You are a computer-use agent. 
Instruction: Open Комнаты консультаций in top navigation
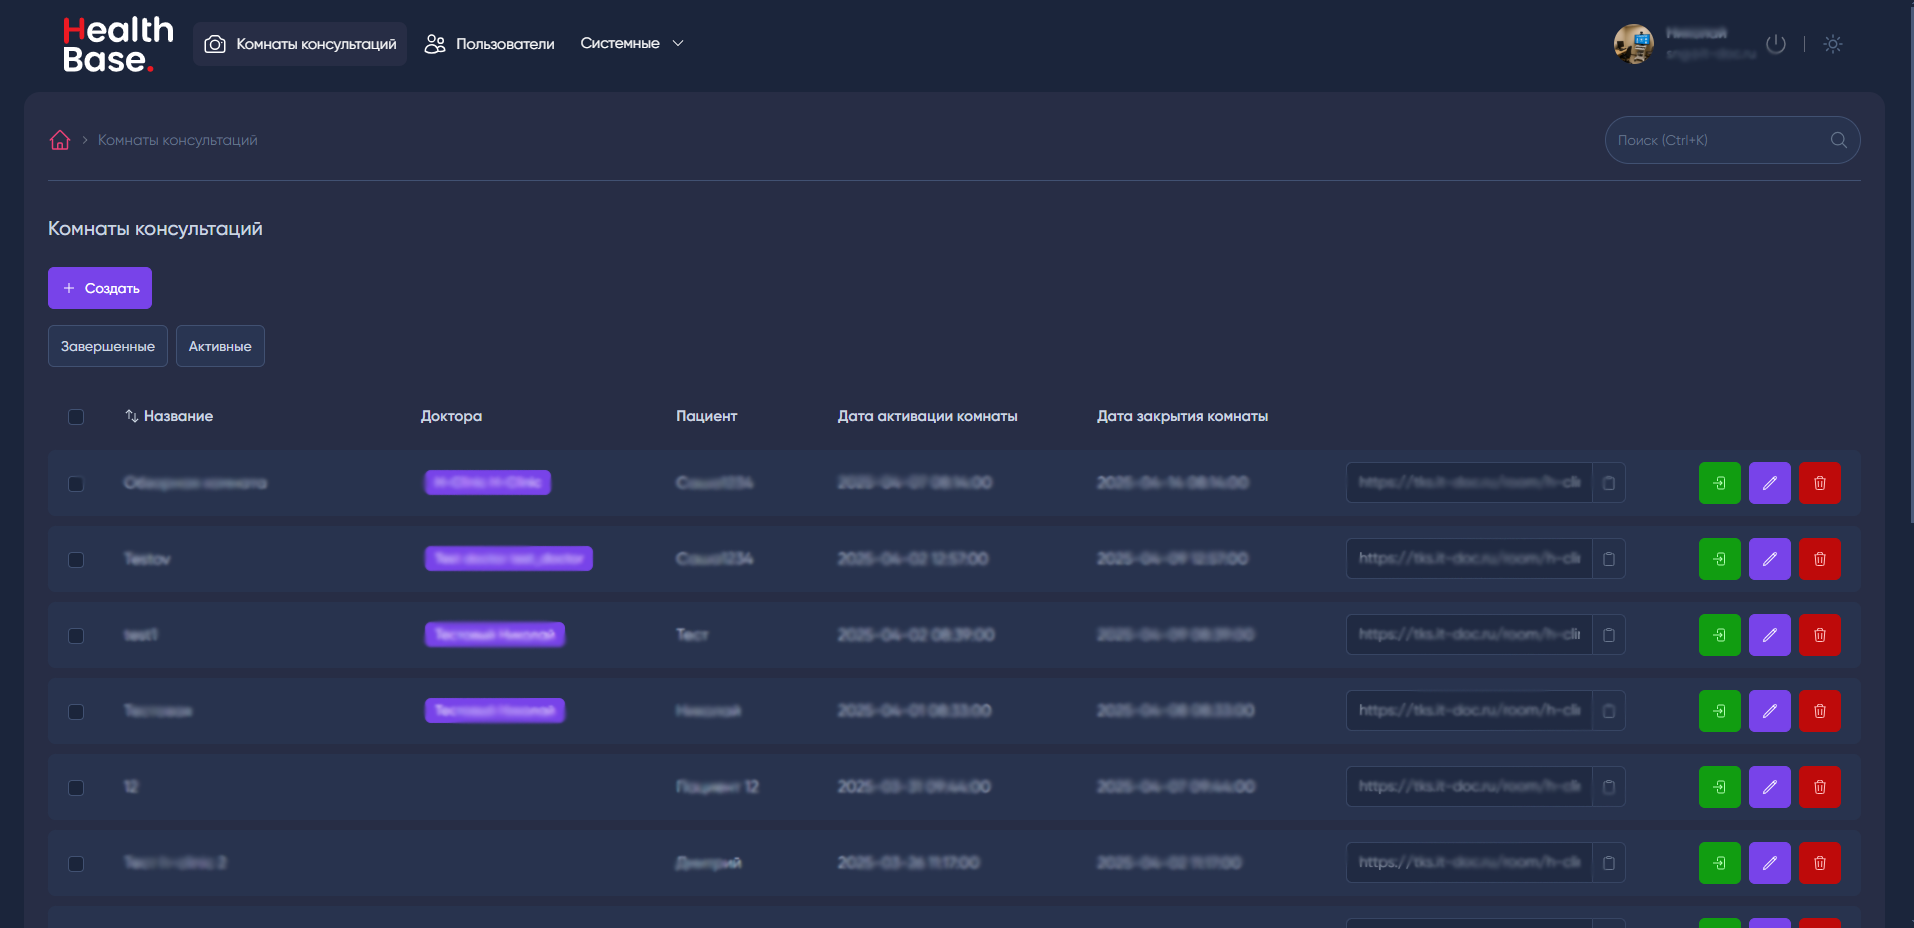pos(300,44)
